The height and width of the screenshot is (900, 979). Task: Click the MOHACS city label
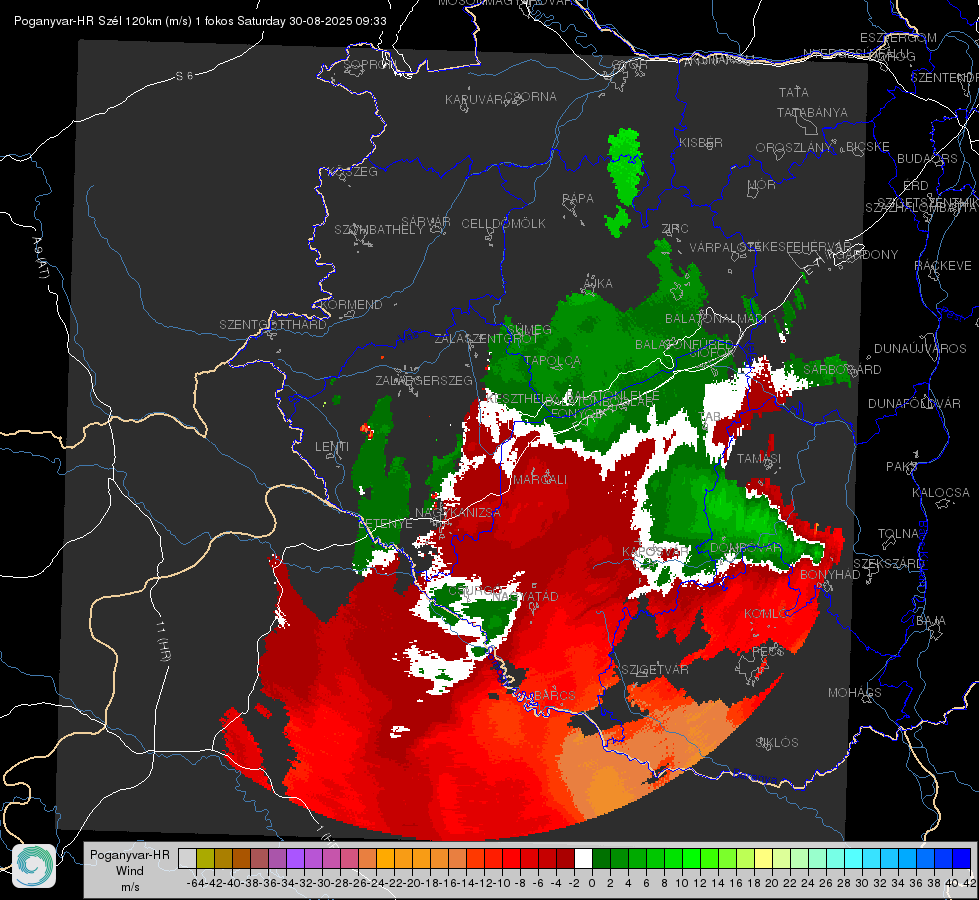tap(855, 693)
